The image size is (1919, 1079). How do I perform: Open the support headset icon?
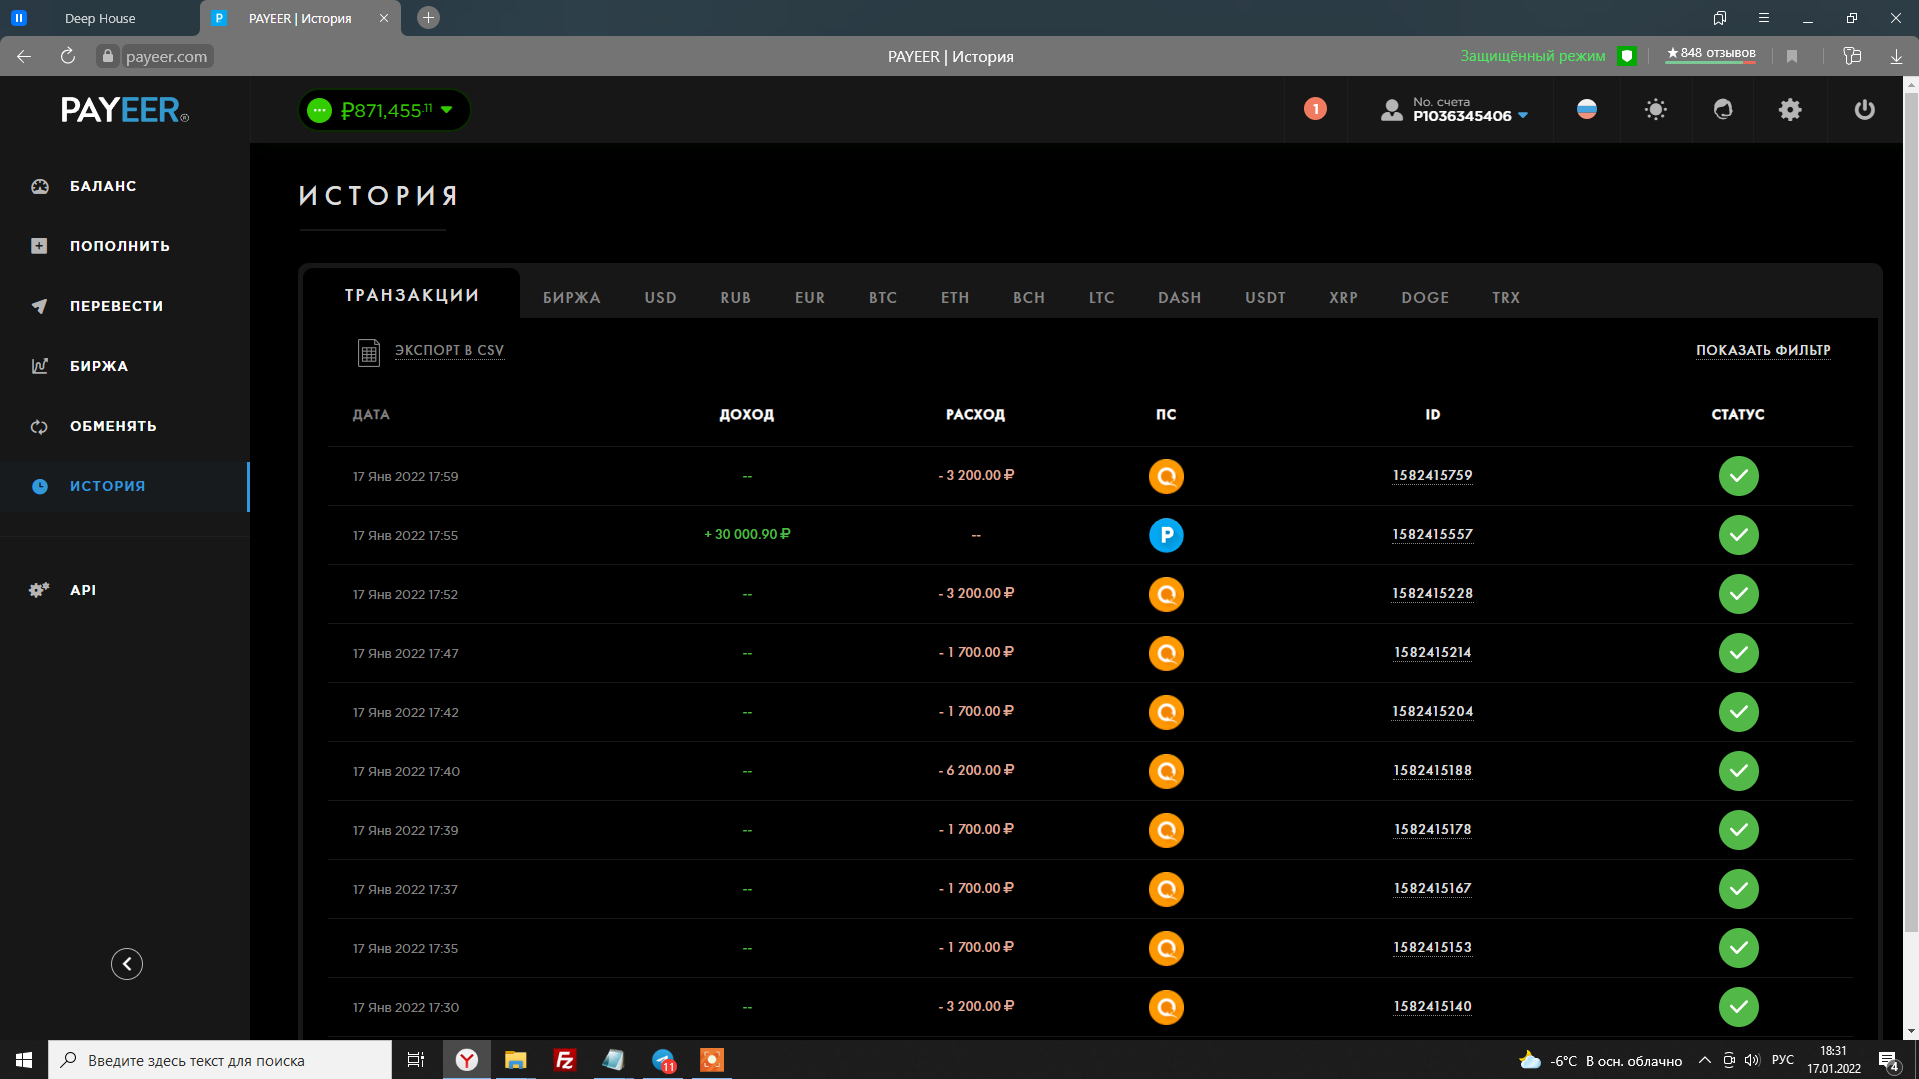point(1722,110)
